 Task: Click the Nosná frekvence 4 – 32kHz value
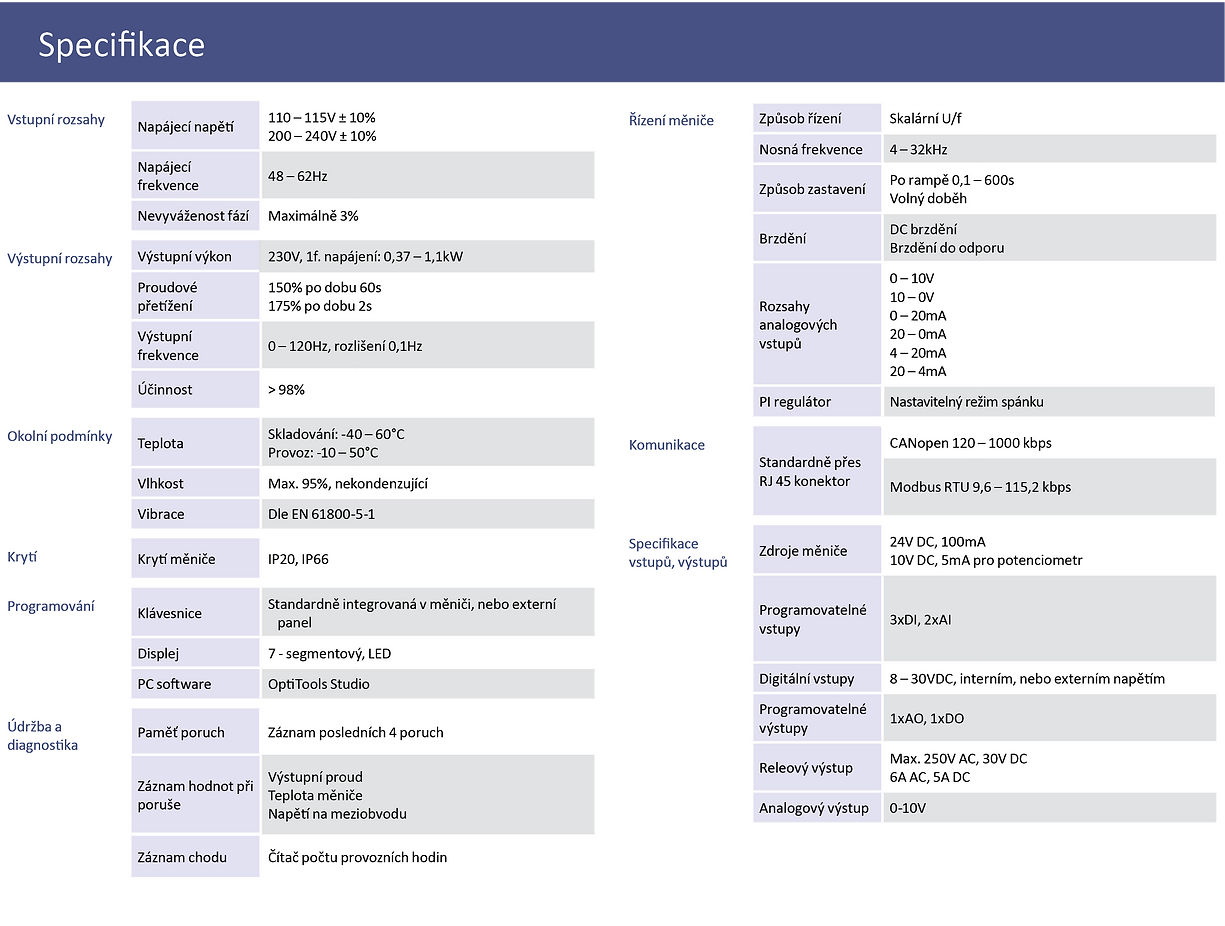[x=922, y=148]
